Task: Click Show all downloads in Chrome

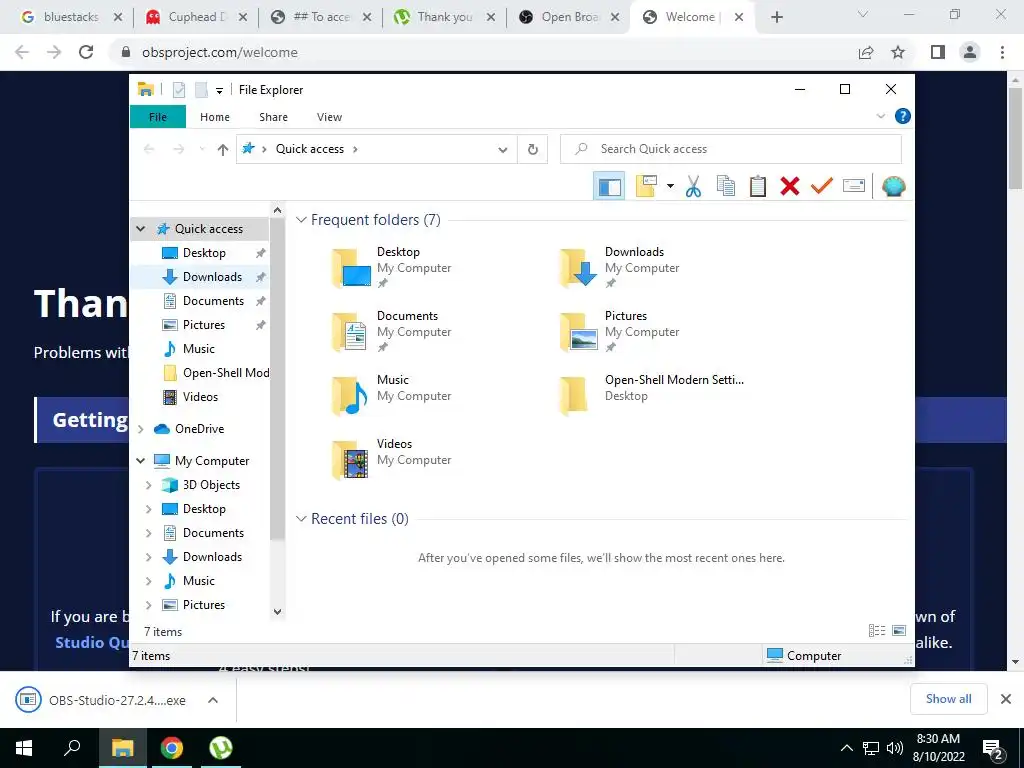Action: click(948, 699)
